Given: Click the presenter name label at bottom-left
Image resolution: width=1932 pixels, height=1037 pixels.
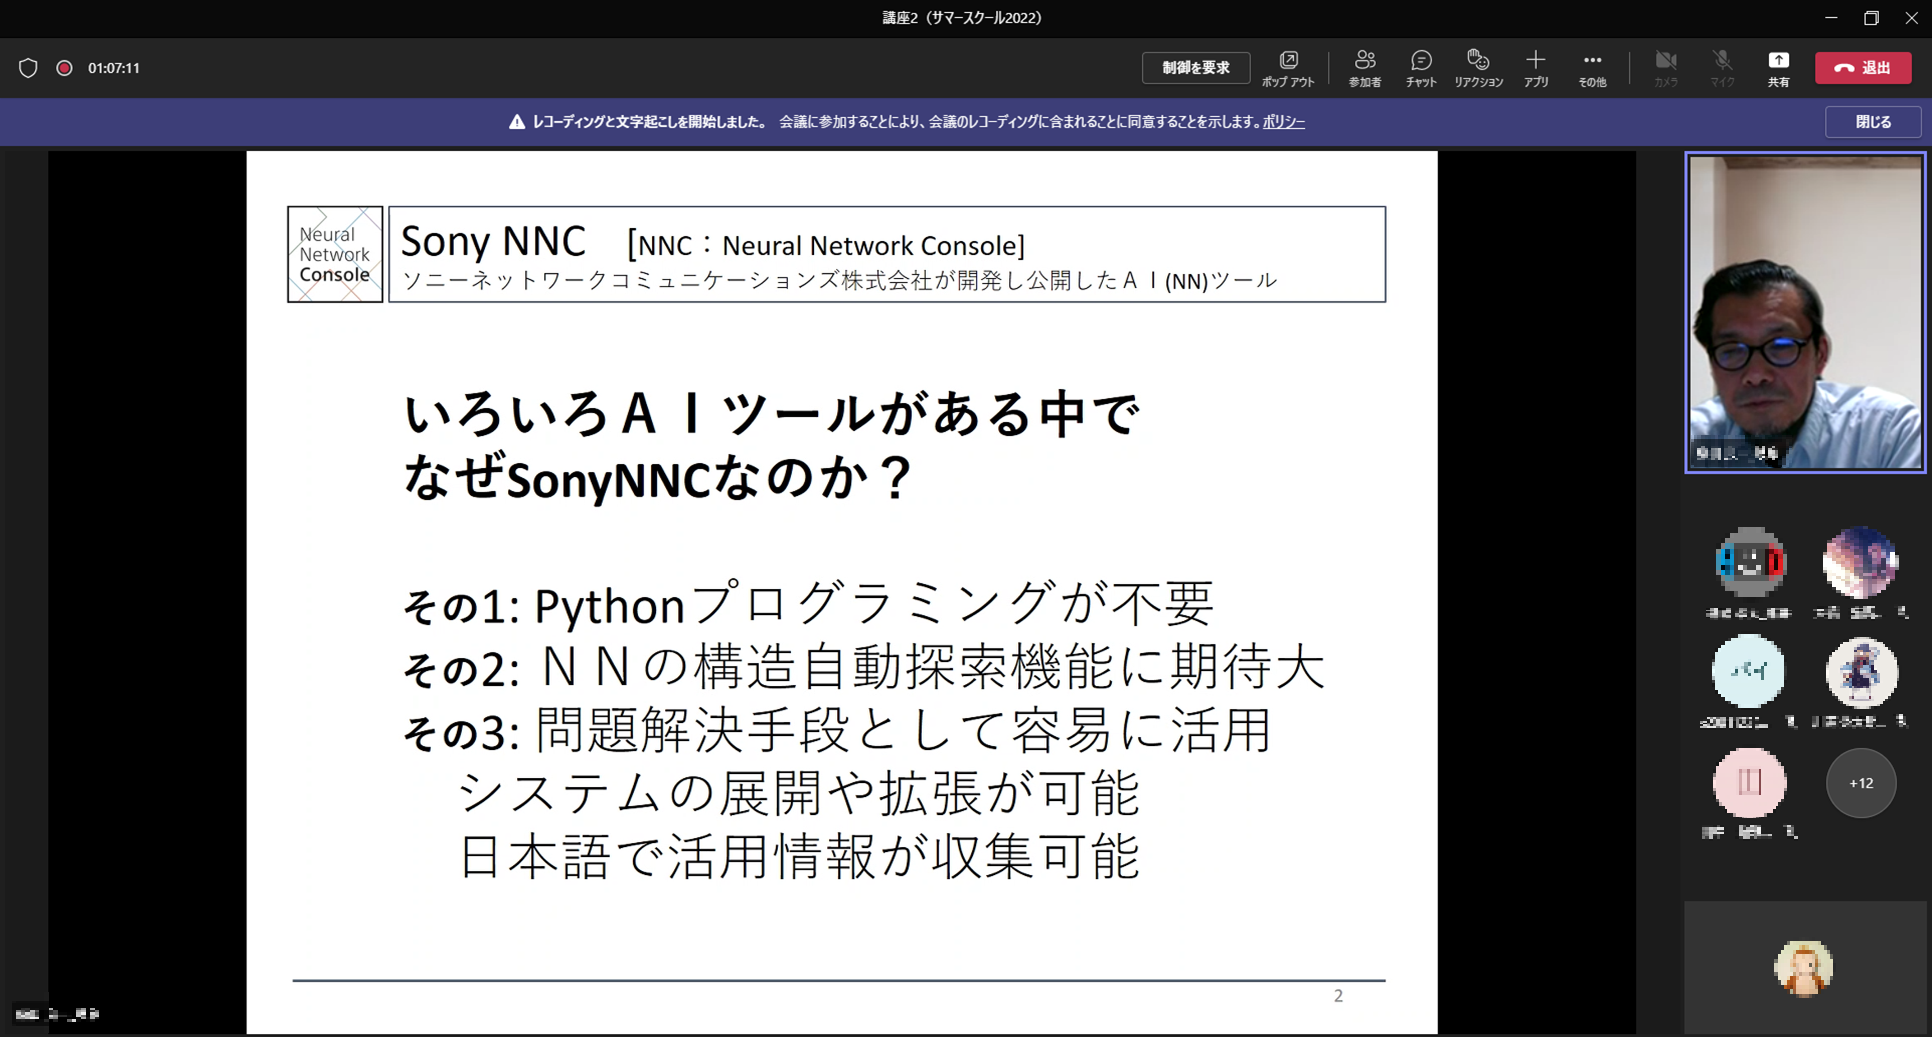Looking at the screenshot, I should [x=58, y=1014].
